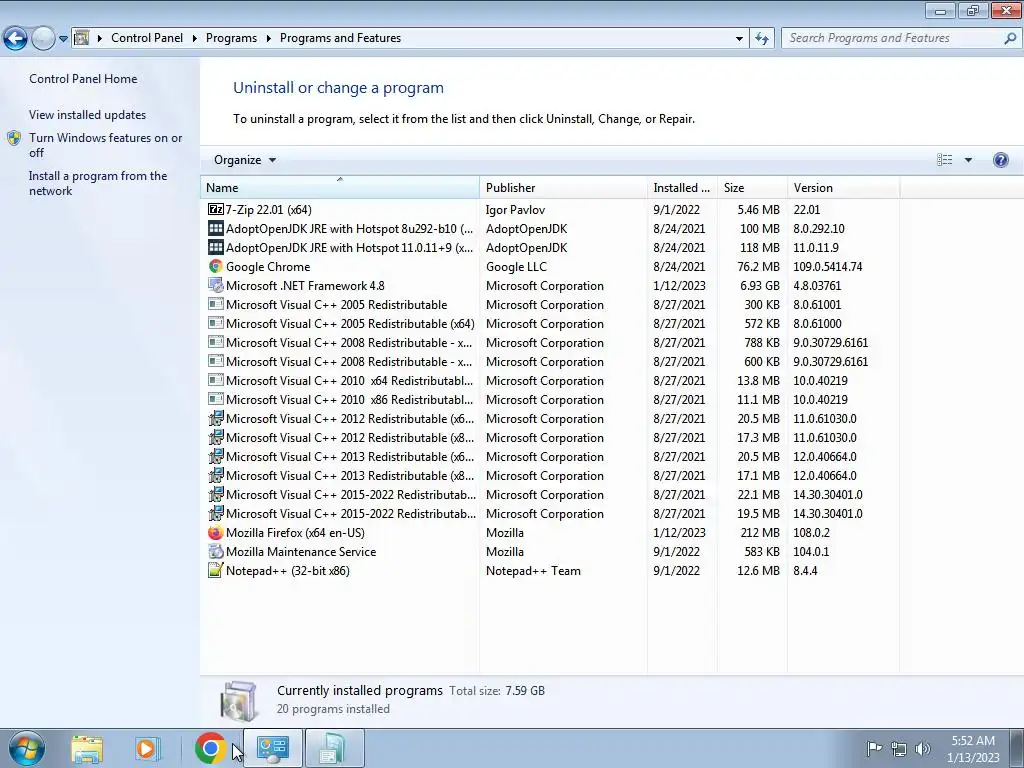Click version 109.0.5414.74 cell

point(827,266)
